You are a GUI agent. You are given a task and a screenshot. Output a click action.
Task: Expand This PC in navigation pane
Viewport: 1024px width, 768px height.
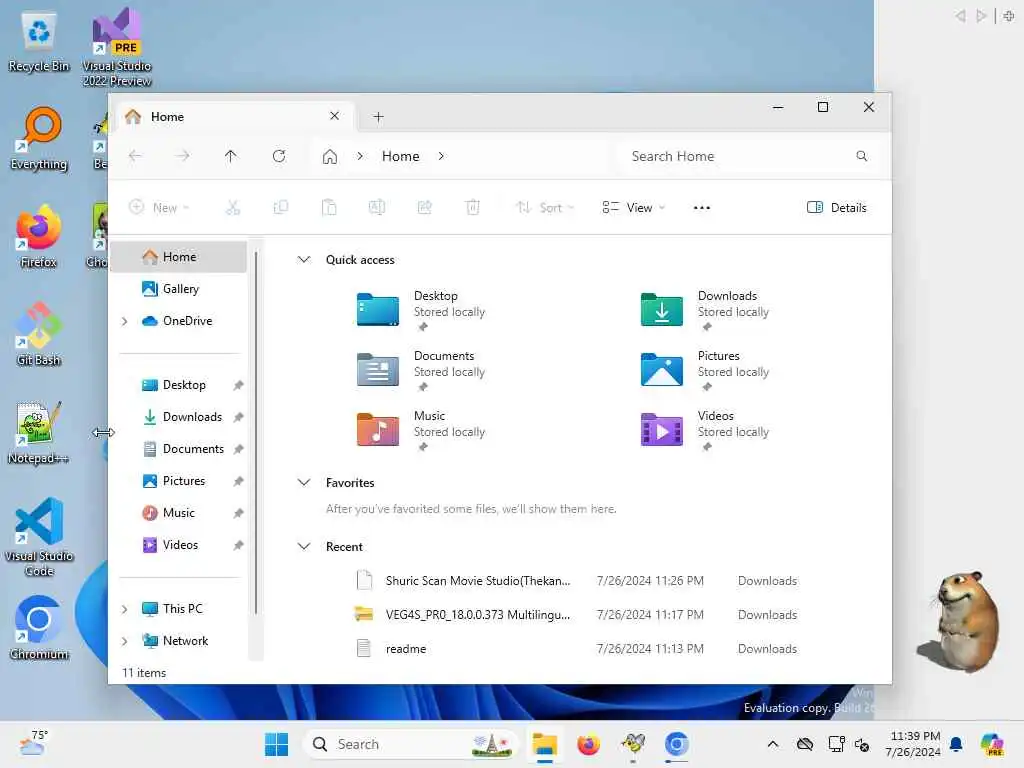point(125,609)
